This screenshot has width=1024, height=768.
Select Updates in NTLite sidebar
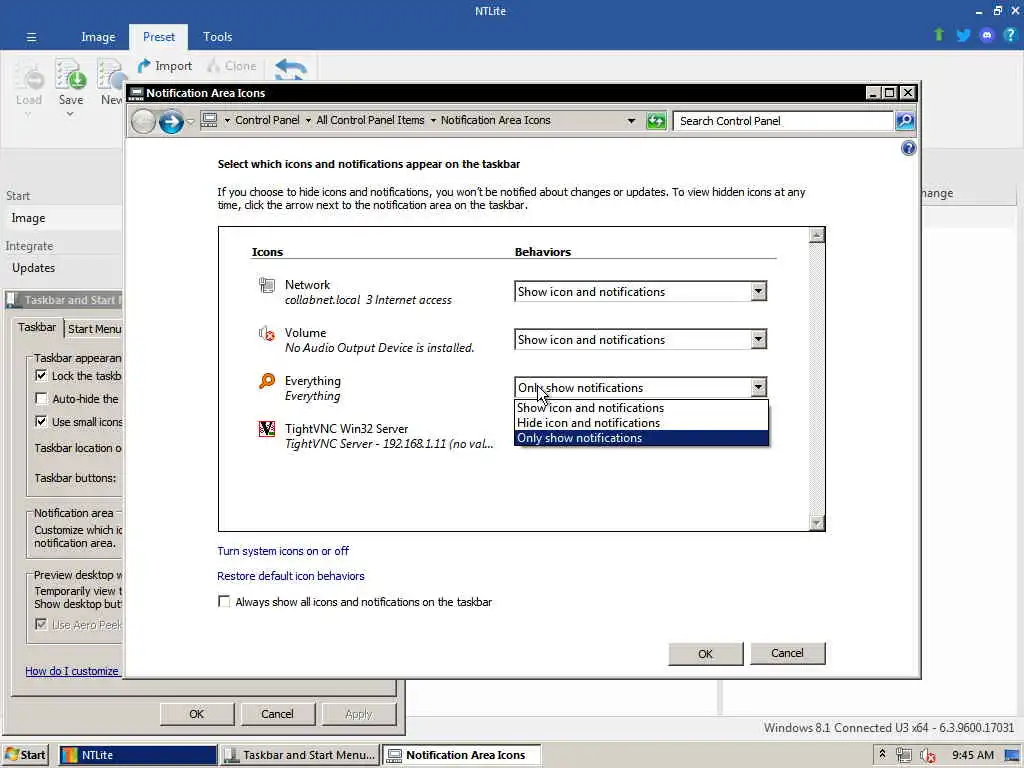[33, 268]
